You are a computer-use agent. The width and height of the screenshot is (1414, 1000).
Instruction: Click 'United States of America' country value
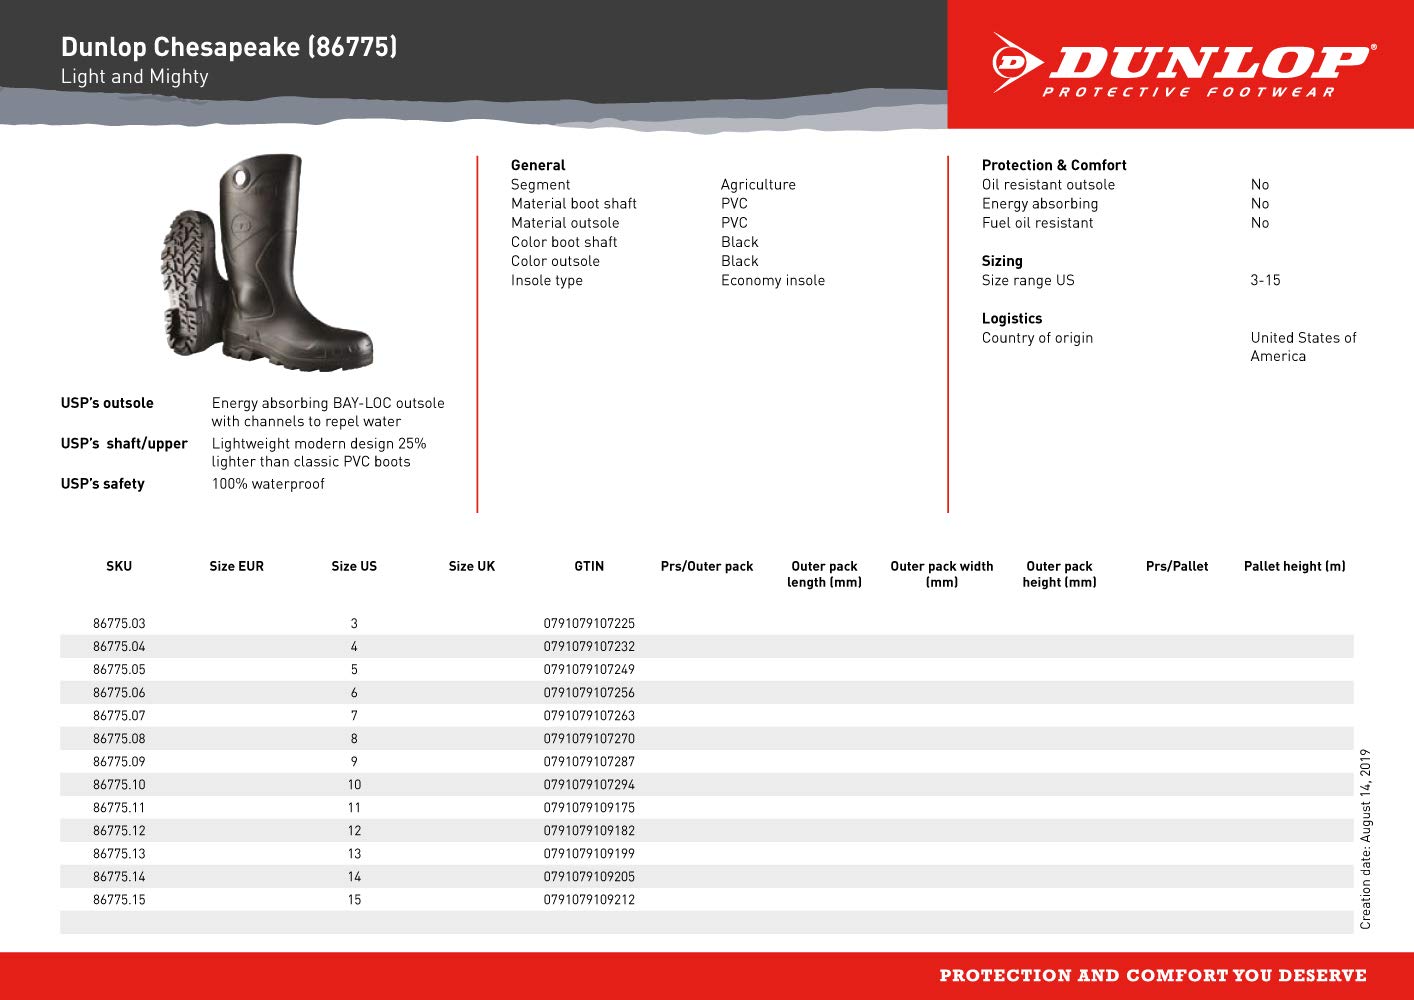(1302, 347)
